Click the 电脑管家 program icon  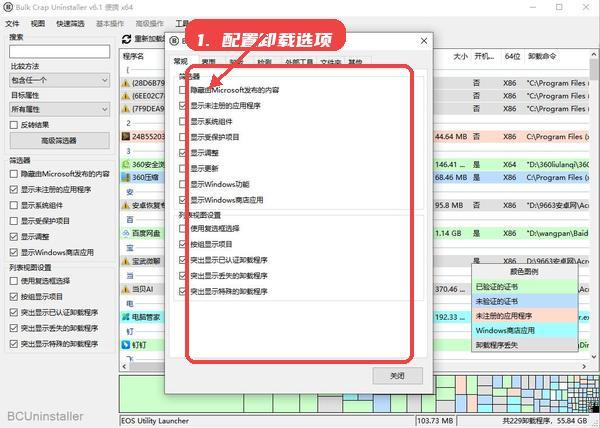[126, 317]
